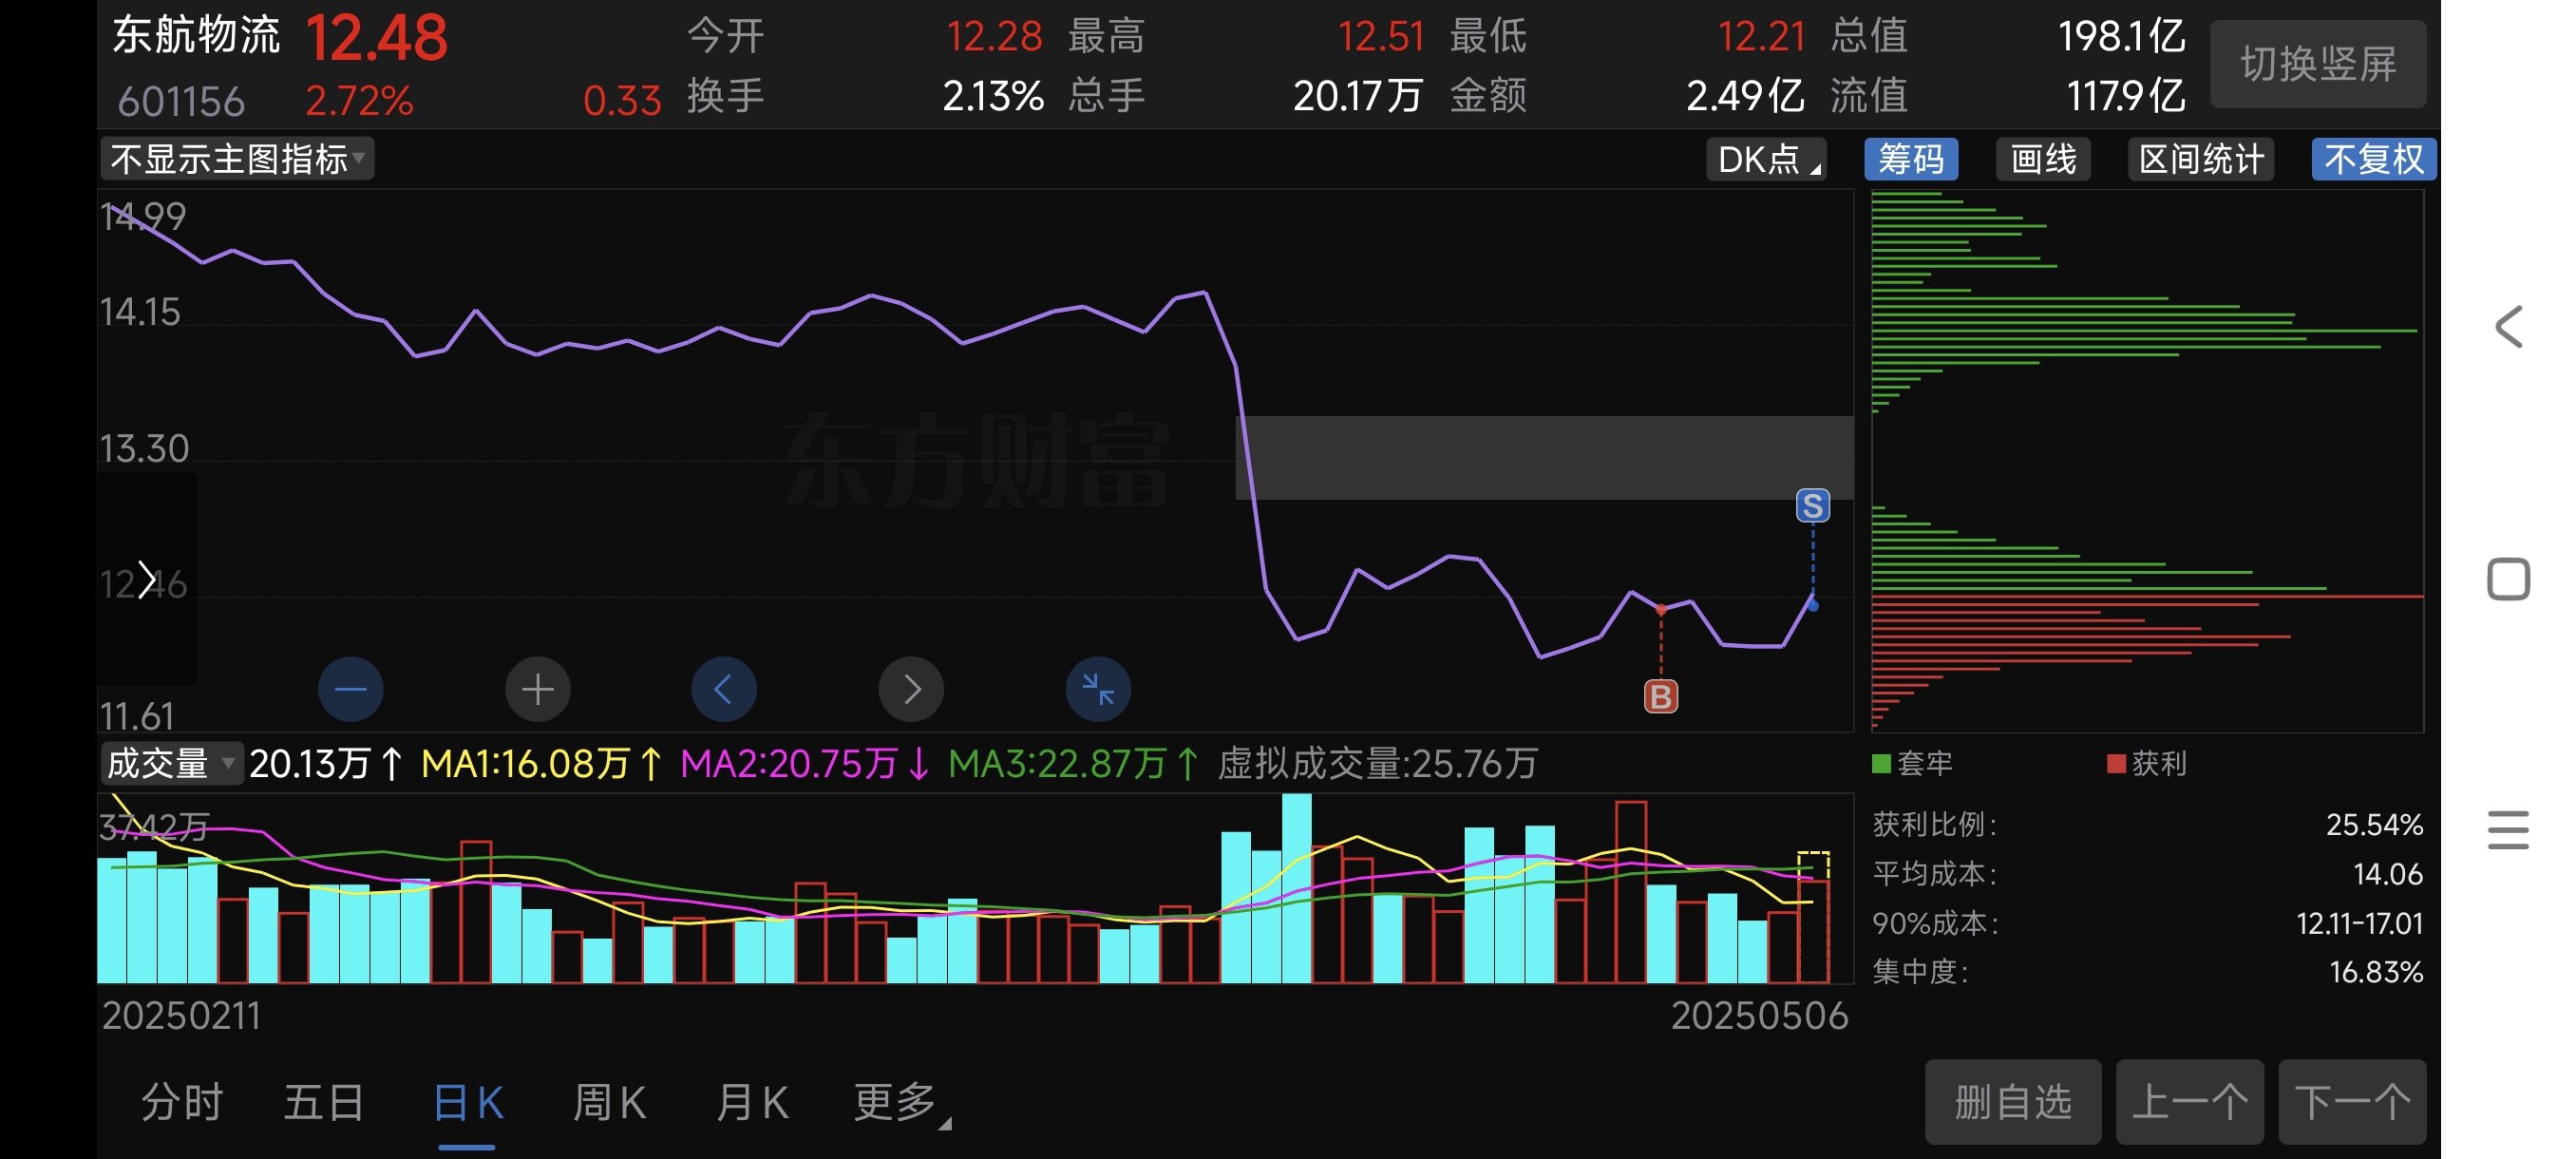Tap MA2:20.75万 volume average label

click(805, 764)
